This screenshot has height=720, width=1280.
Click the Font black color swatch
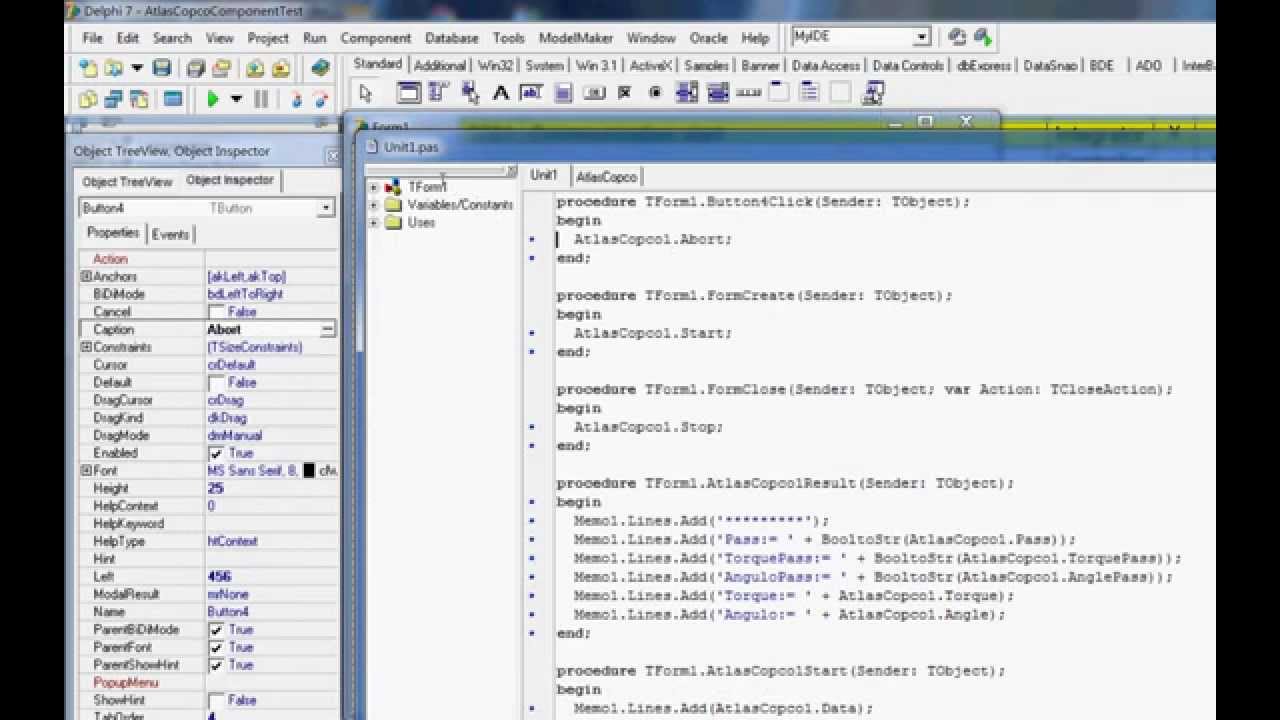pyautogui.click(x=309, y=470)
